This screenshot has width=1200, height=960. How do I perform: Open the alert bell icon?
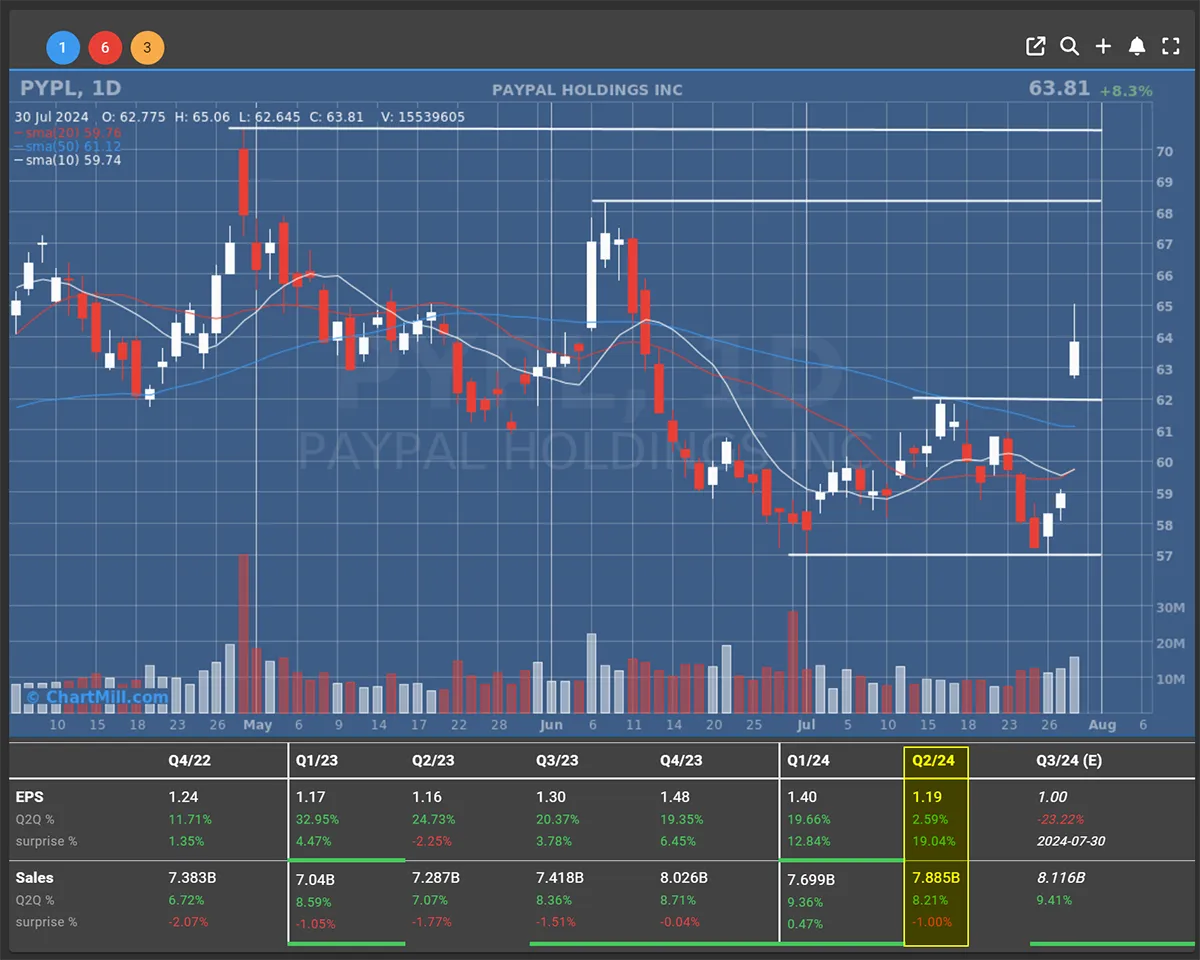(1137, 46)
